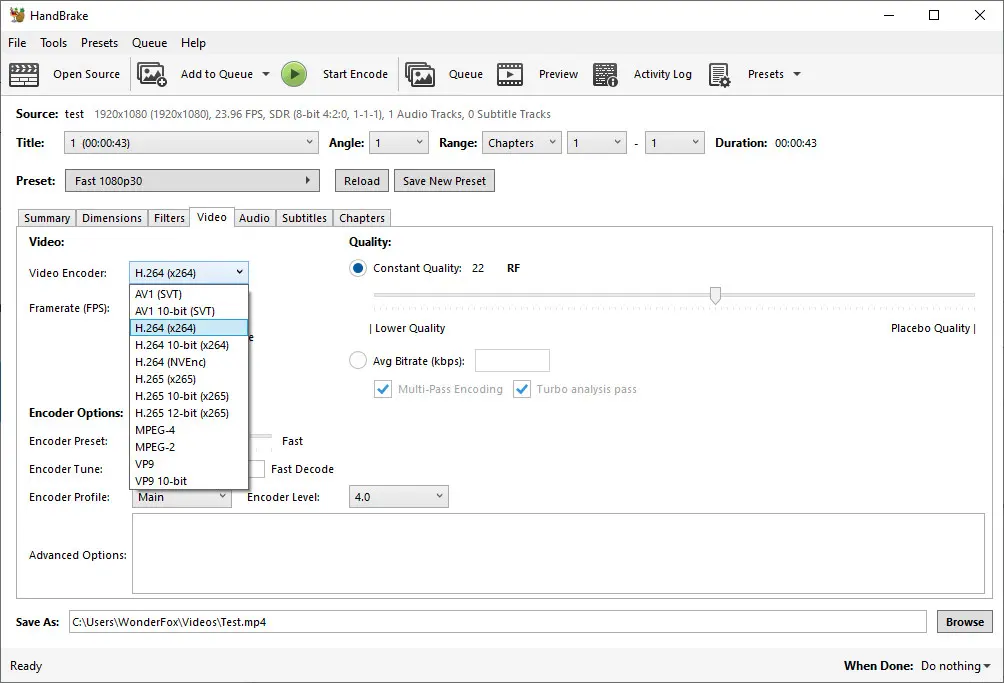The height and width of the screenshot is (683, 1004).
Task: Open the File menu
Action: pos(17,43)
